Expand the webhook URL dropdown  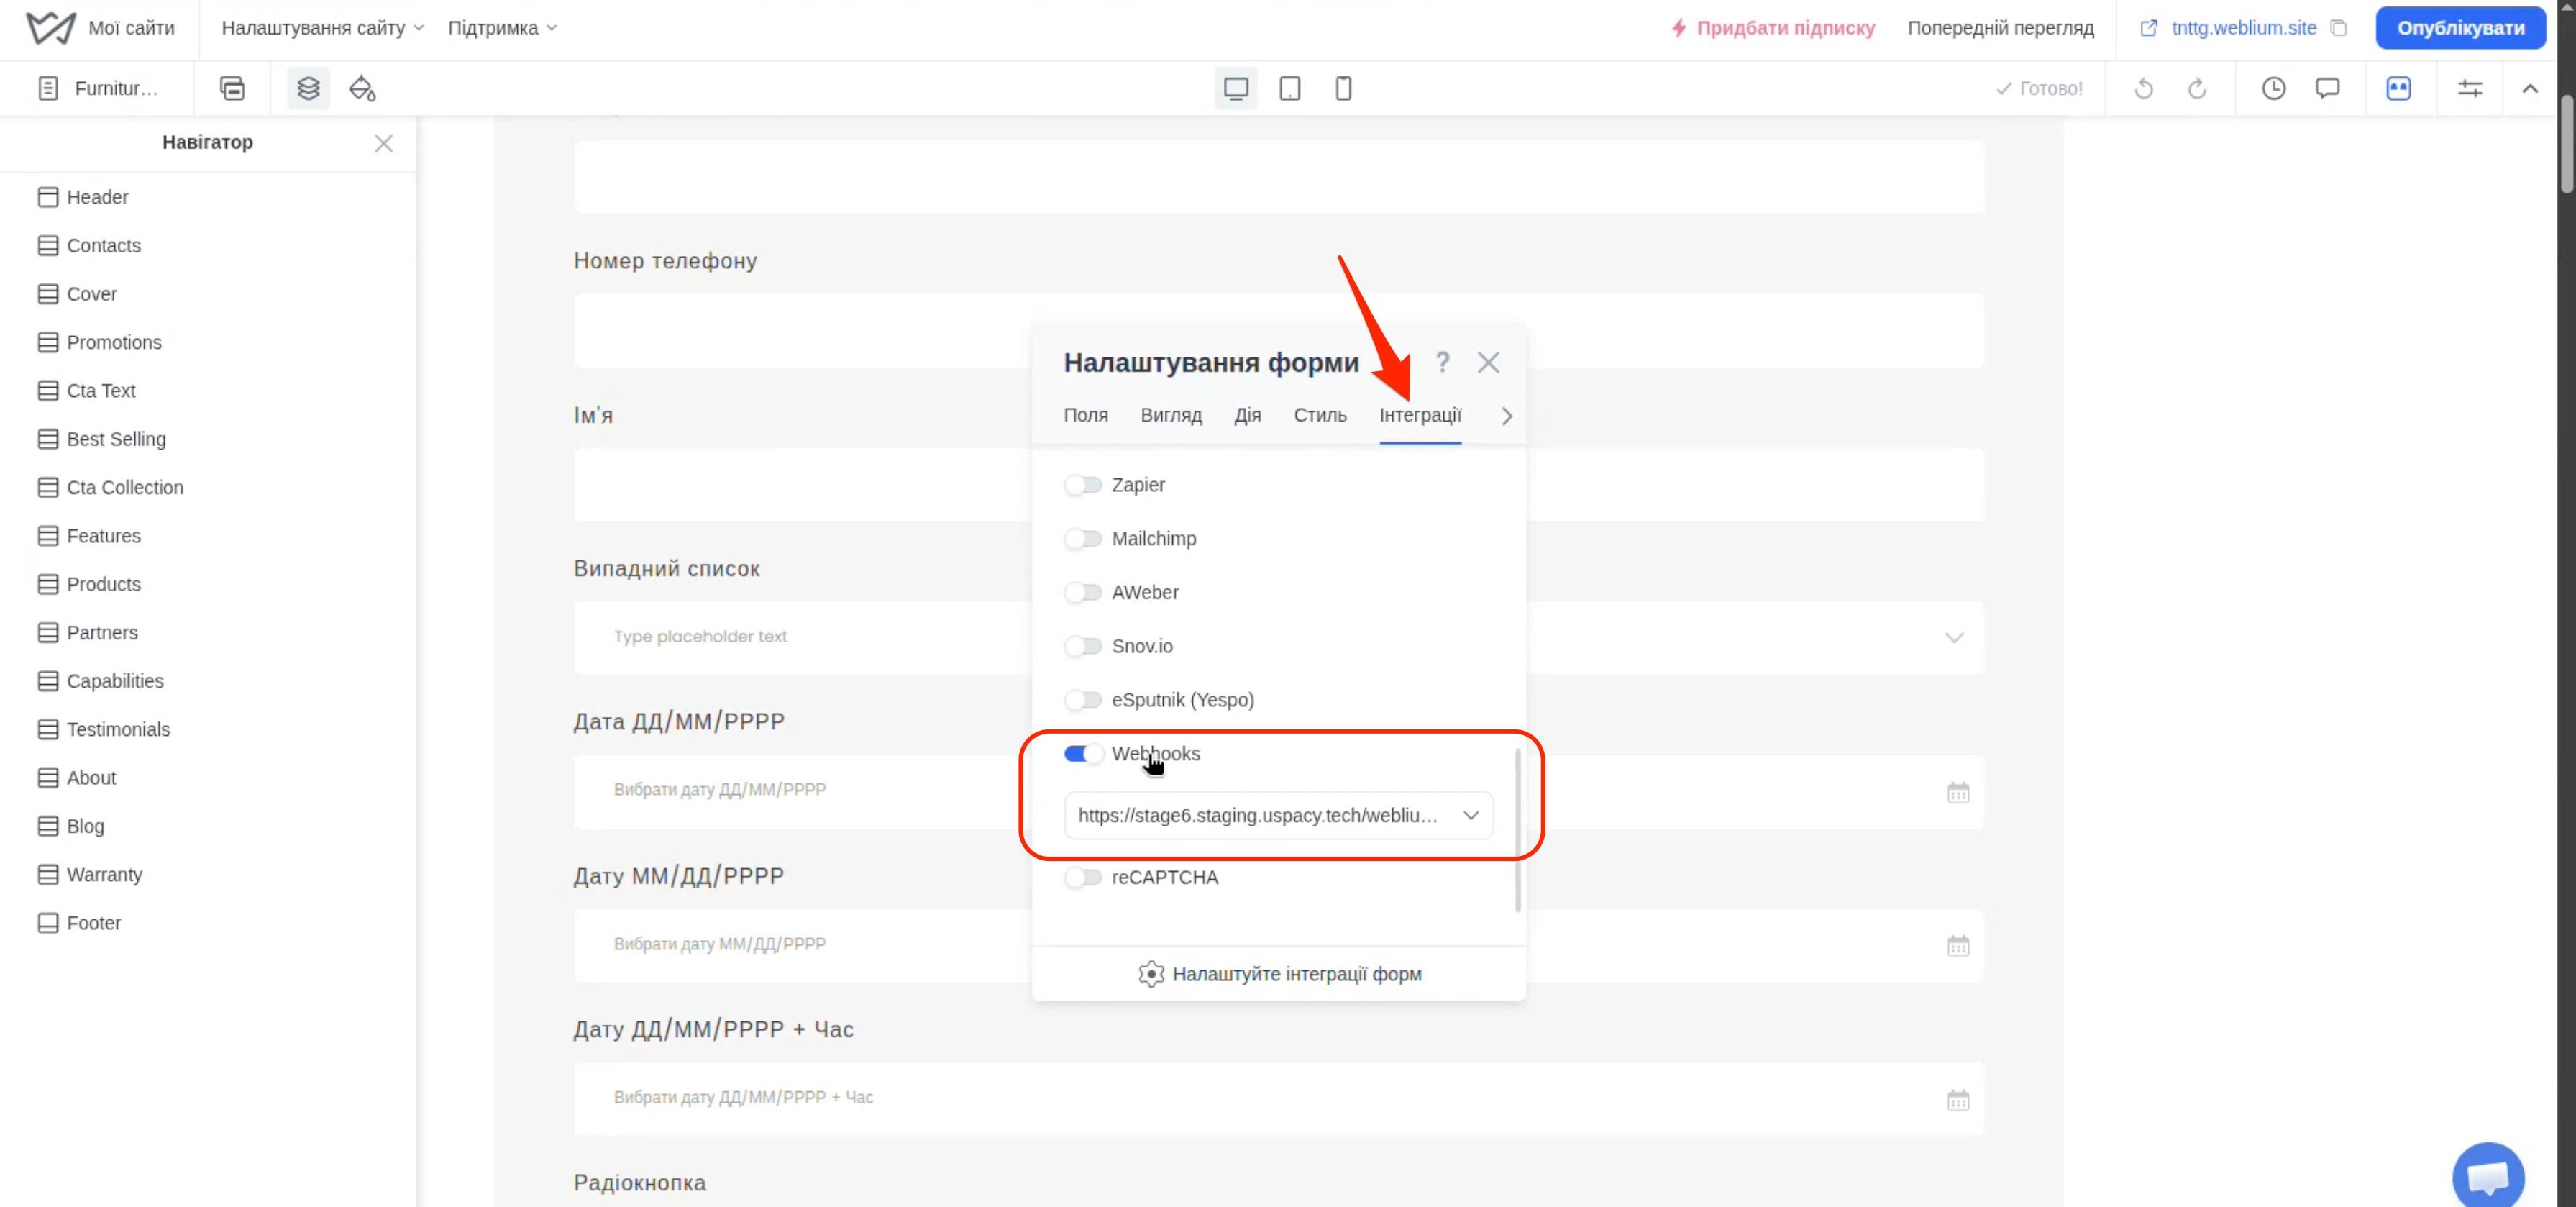pos(1278,815)
